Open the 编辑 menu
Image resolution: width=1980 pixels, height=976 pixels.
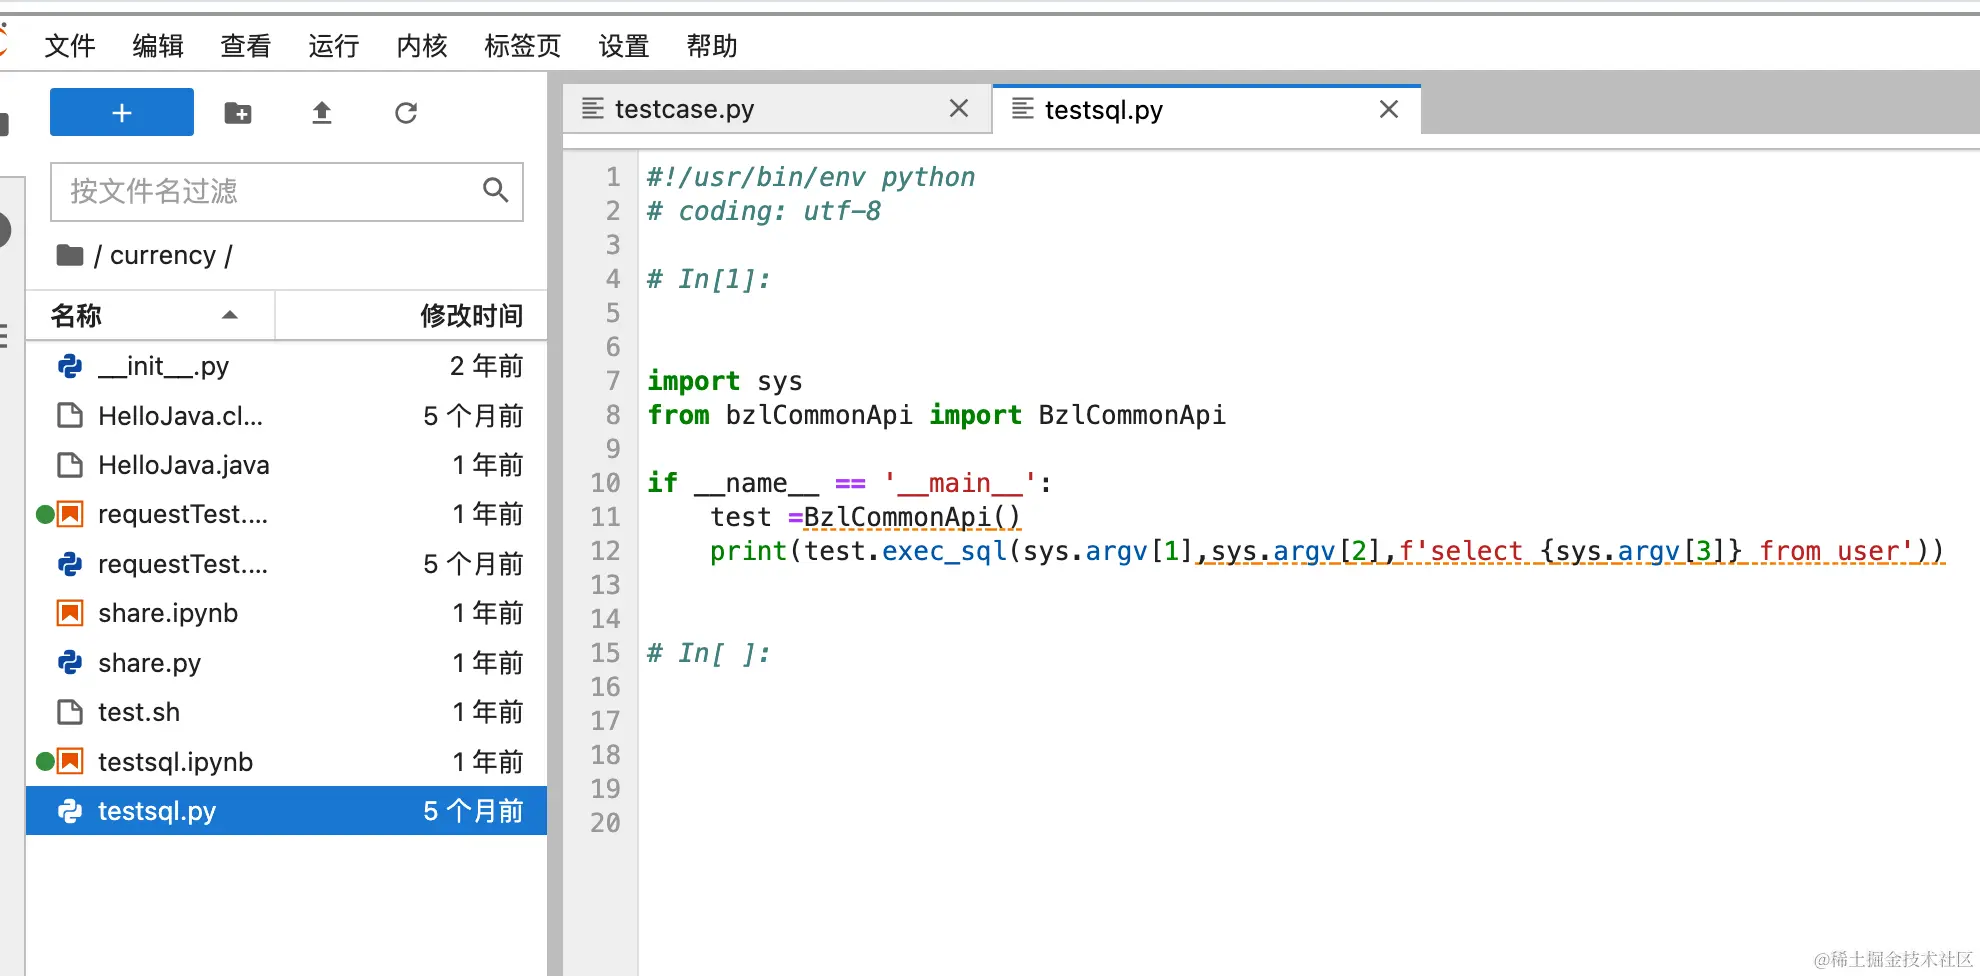coord(158,46)
